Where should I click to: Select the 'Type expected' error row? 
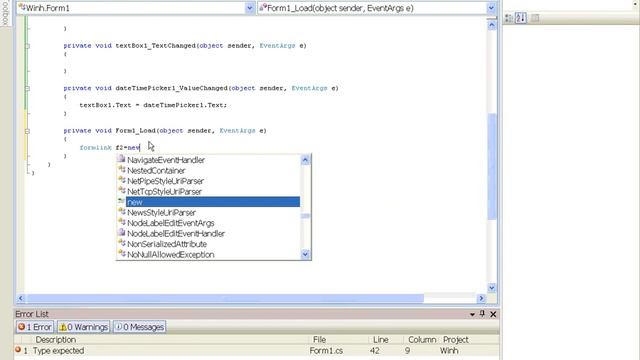257,351
